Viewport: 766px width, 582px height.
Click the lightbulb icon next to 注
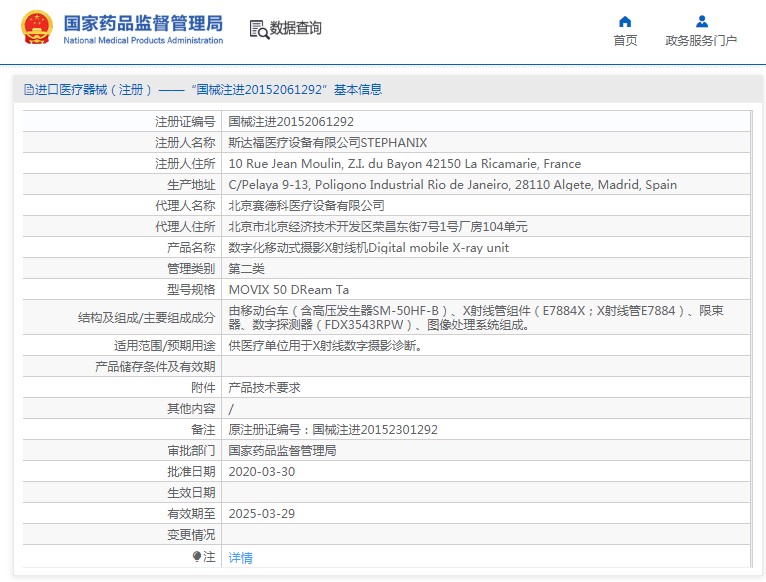(197, 557)
